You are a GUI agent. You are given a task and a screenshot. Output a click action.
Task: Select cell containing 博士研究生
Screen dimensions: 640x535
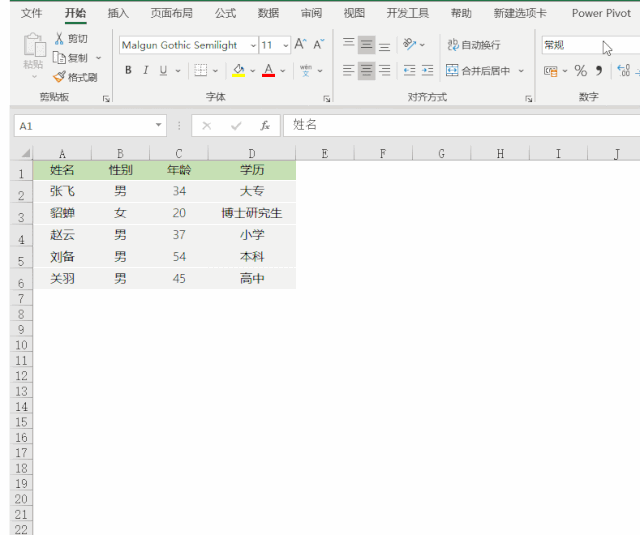[252, 213]
